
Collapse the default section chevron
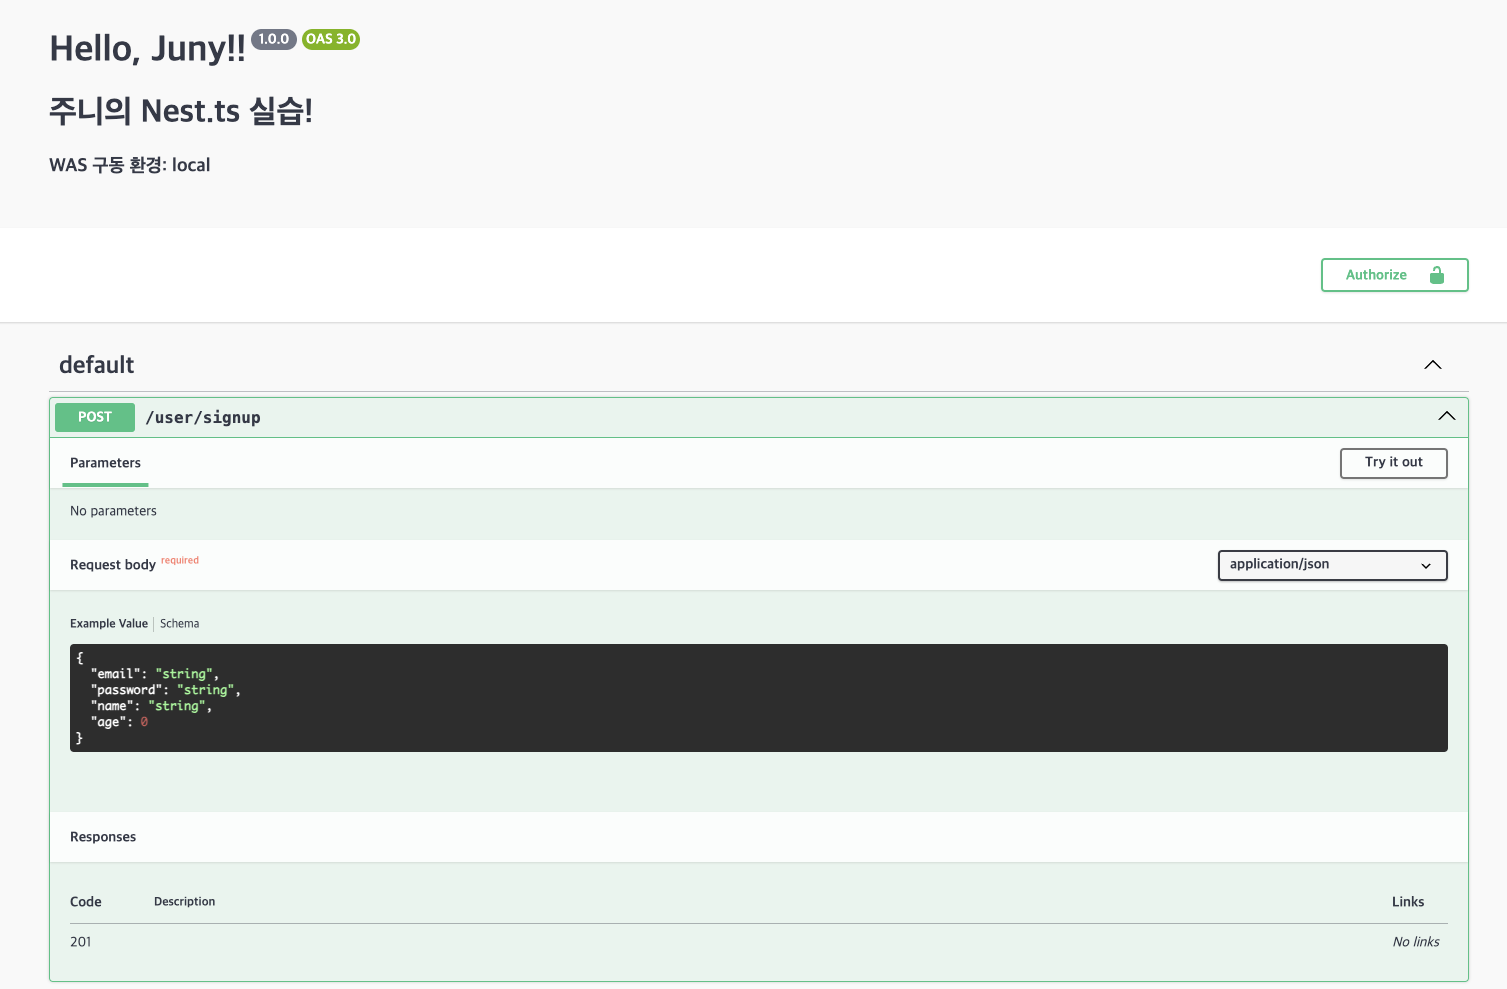(1433, 365)
